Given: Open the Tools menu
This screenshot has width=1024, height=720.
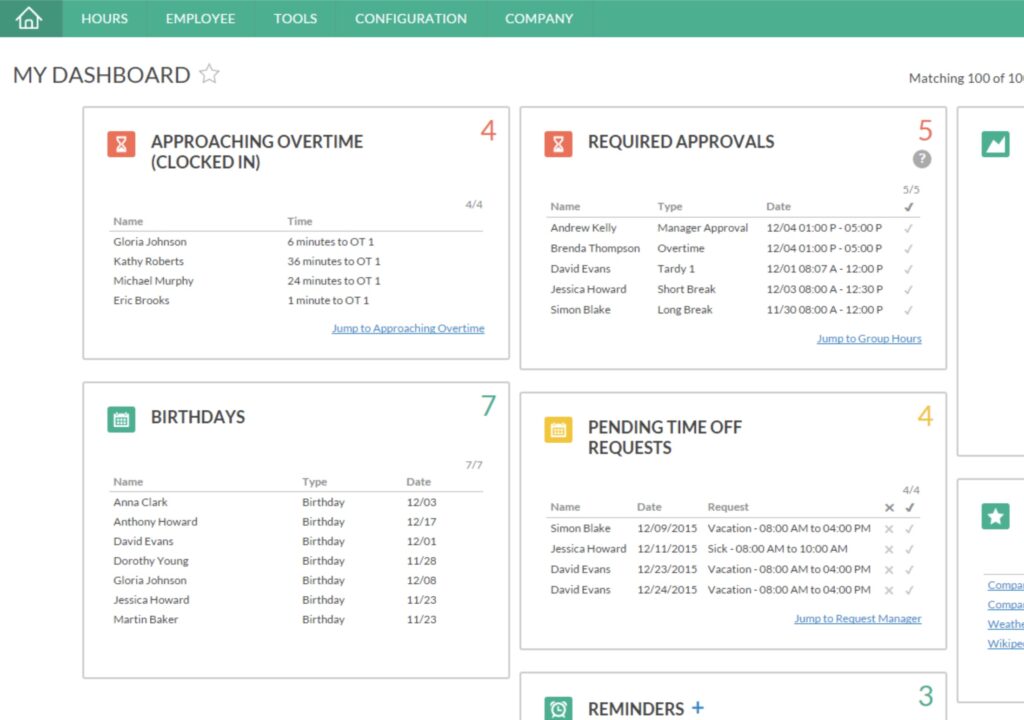Looking at the screenshot, I should click(x=295, y=18).
